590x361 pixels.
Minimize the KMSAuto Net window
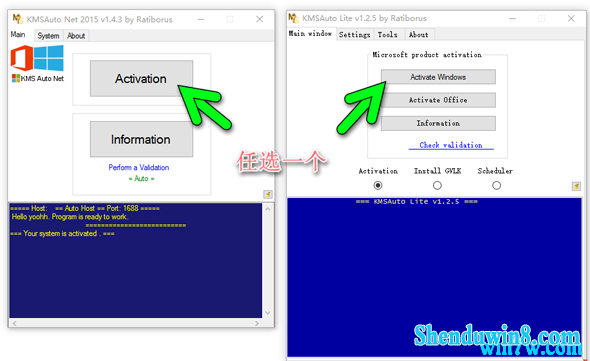(201, 19)
